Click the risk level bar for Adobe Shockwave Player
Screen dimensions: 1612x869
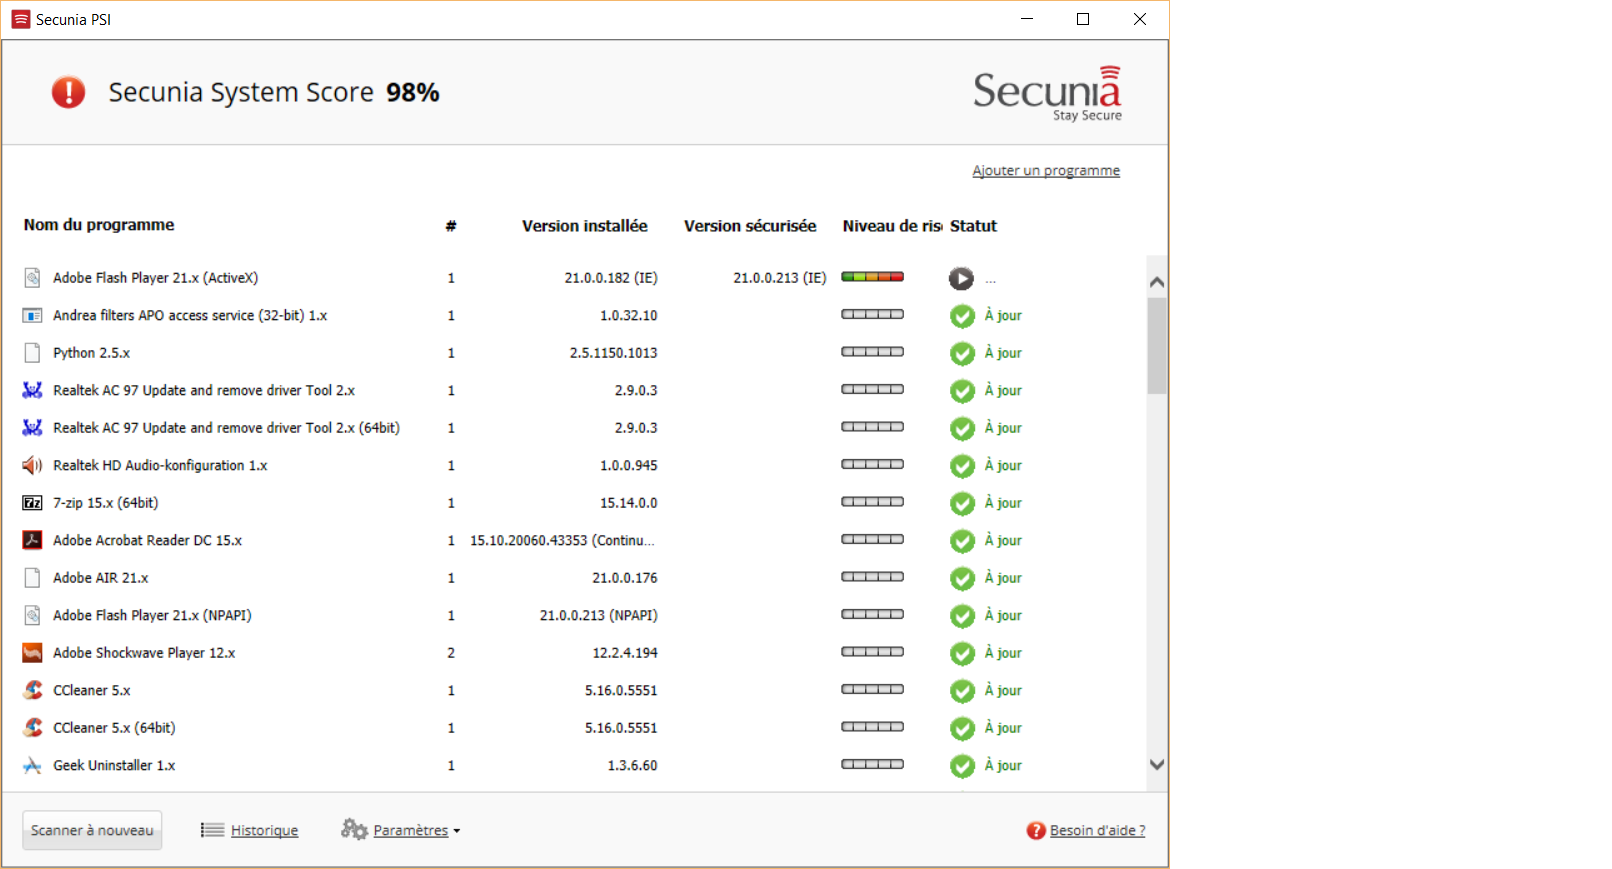(872, 652)
